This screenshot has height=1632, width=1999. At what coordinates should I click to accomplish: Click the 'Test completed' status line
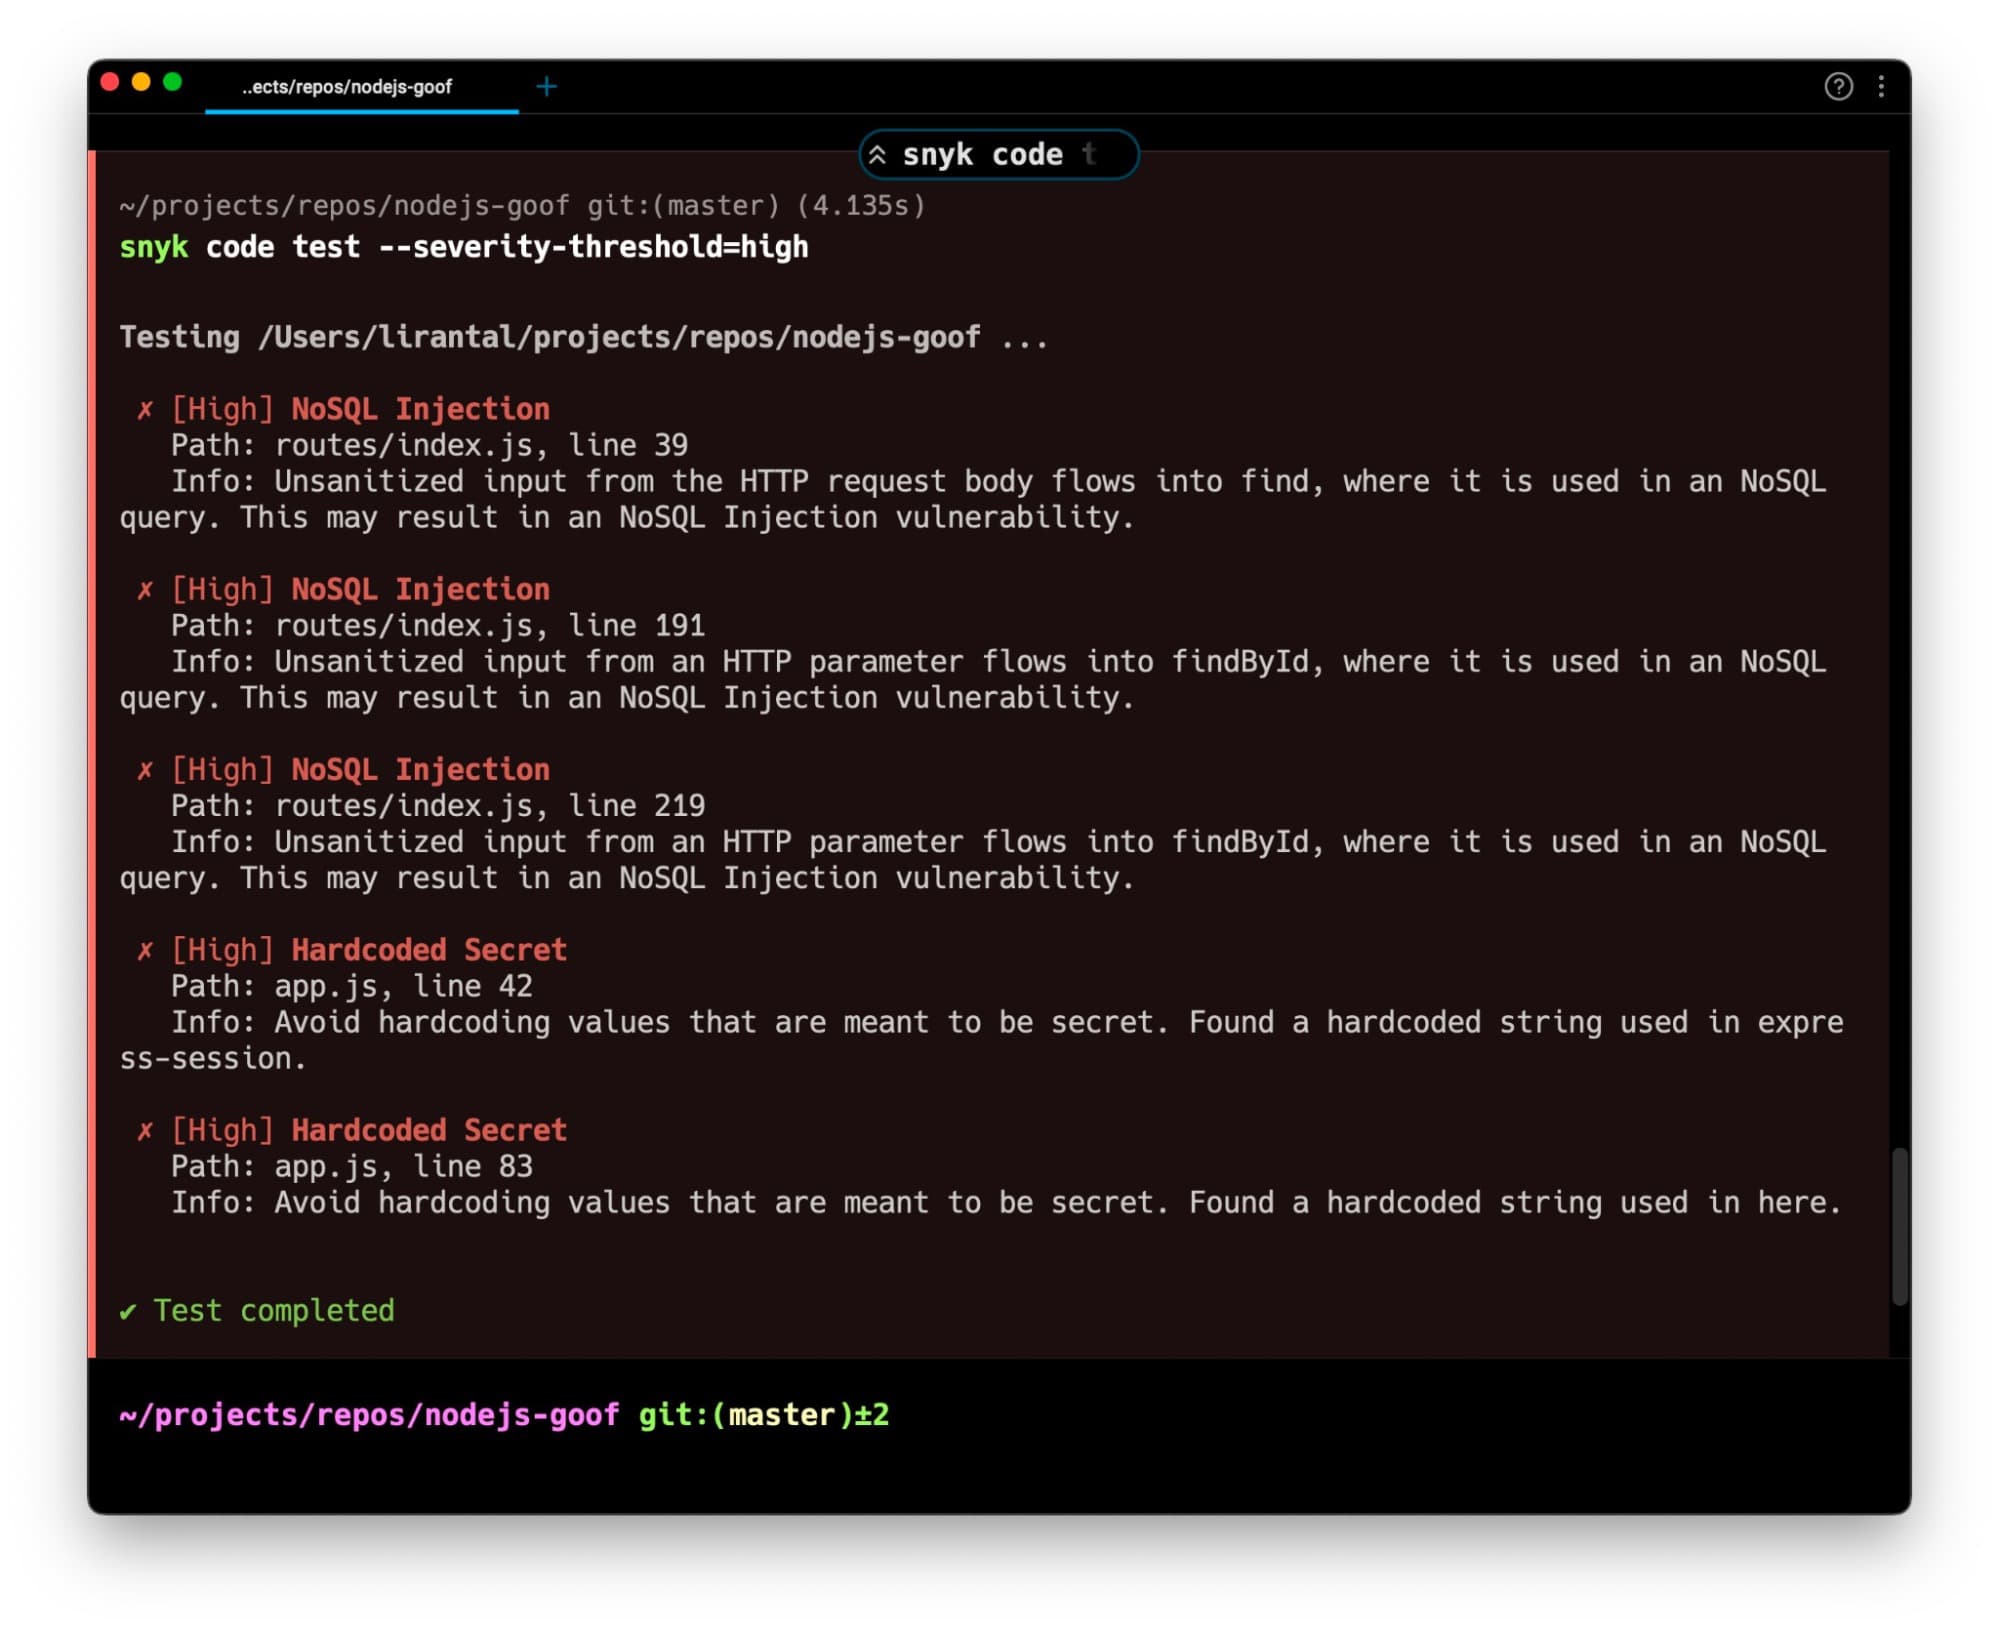click(257, 1311)
